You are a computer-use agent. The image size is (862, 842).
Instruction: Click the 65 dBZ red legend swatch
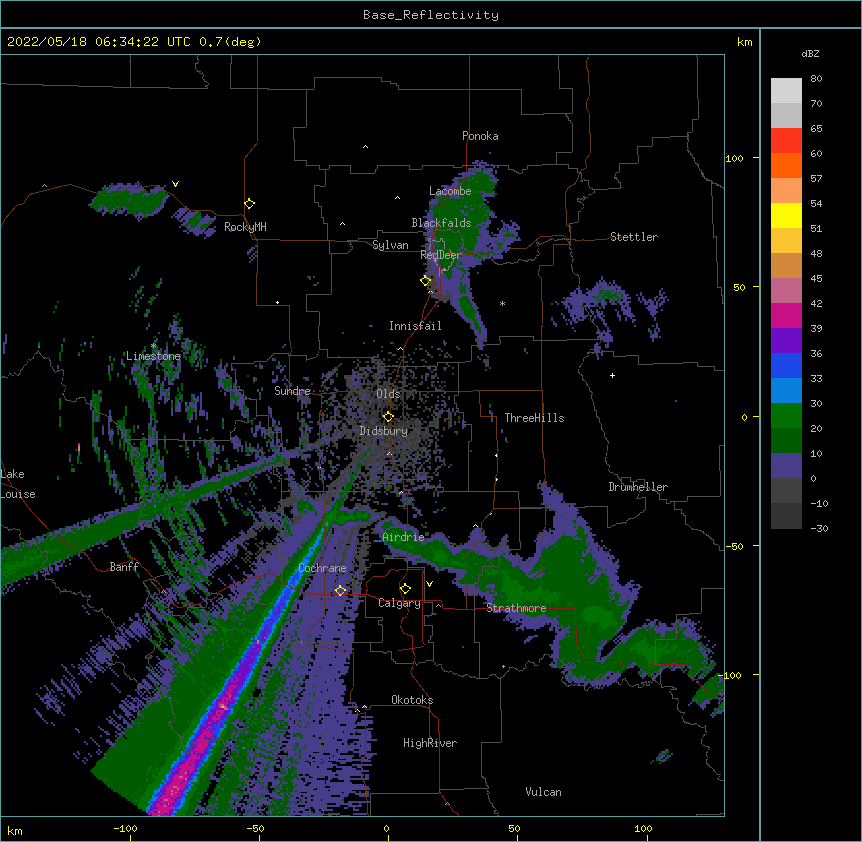[786, 140]
